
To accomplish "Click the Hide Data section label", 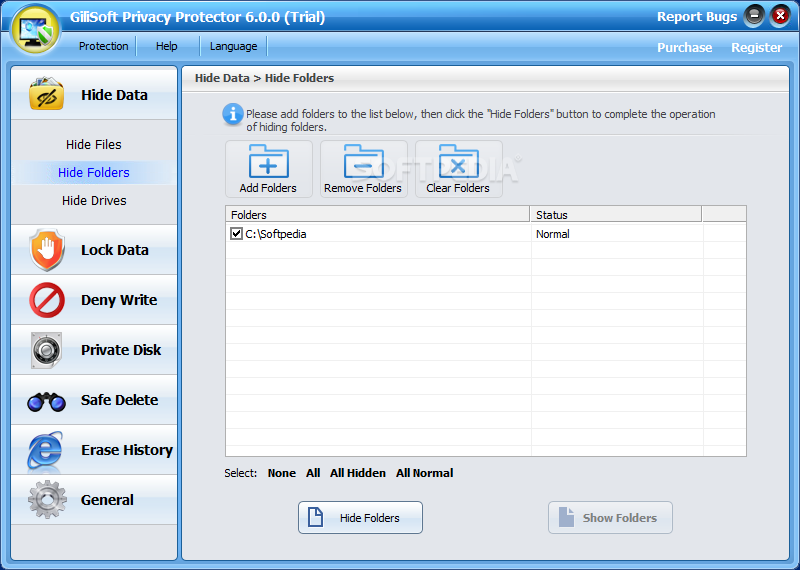I will 114,95.
